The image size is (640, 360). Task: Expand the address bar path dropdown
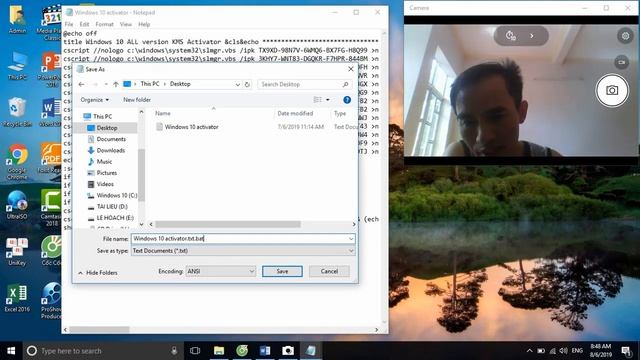(238, 84)
